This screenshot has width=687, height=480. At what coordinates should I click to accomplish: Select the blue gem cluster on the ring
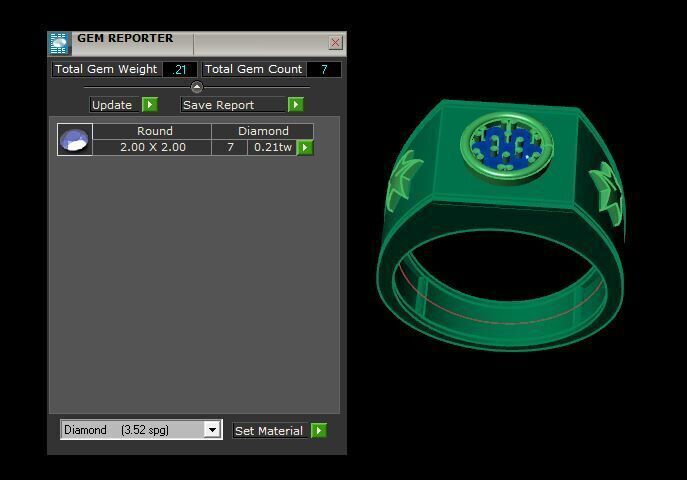point(508,147)
